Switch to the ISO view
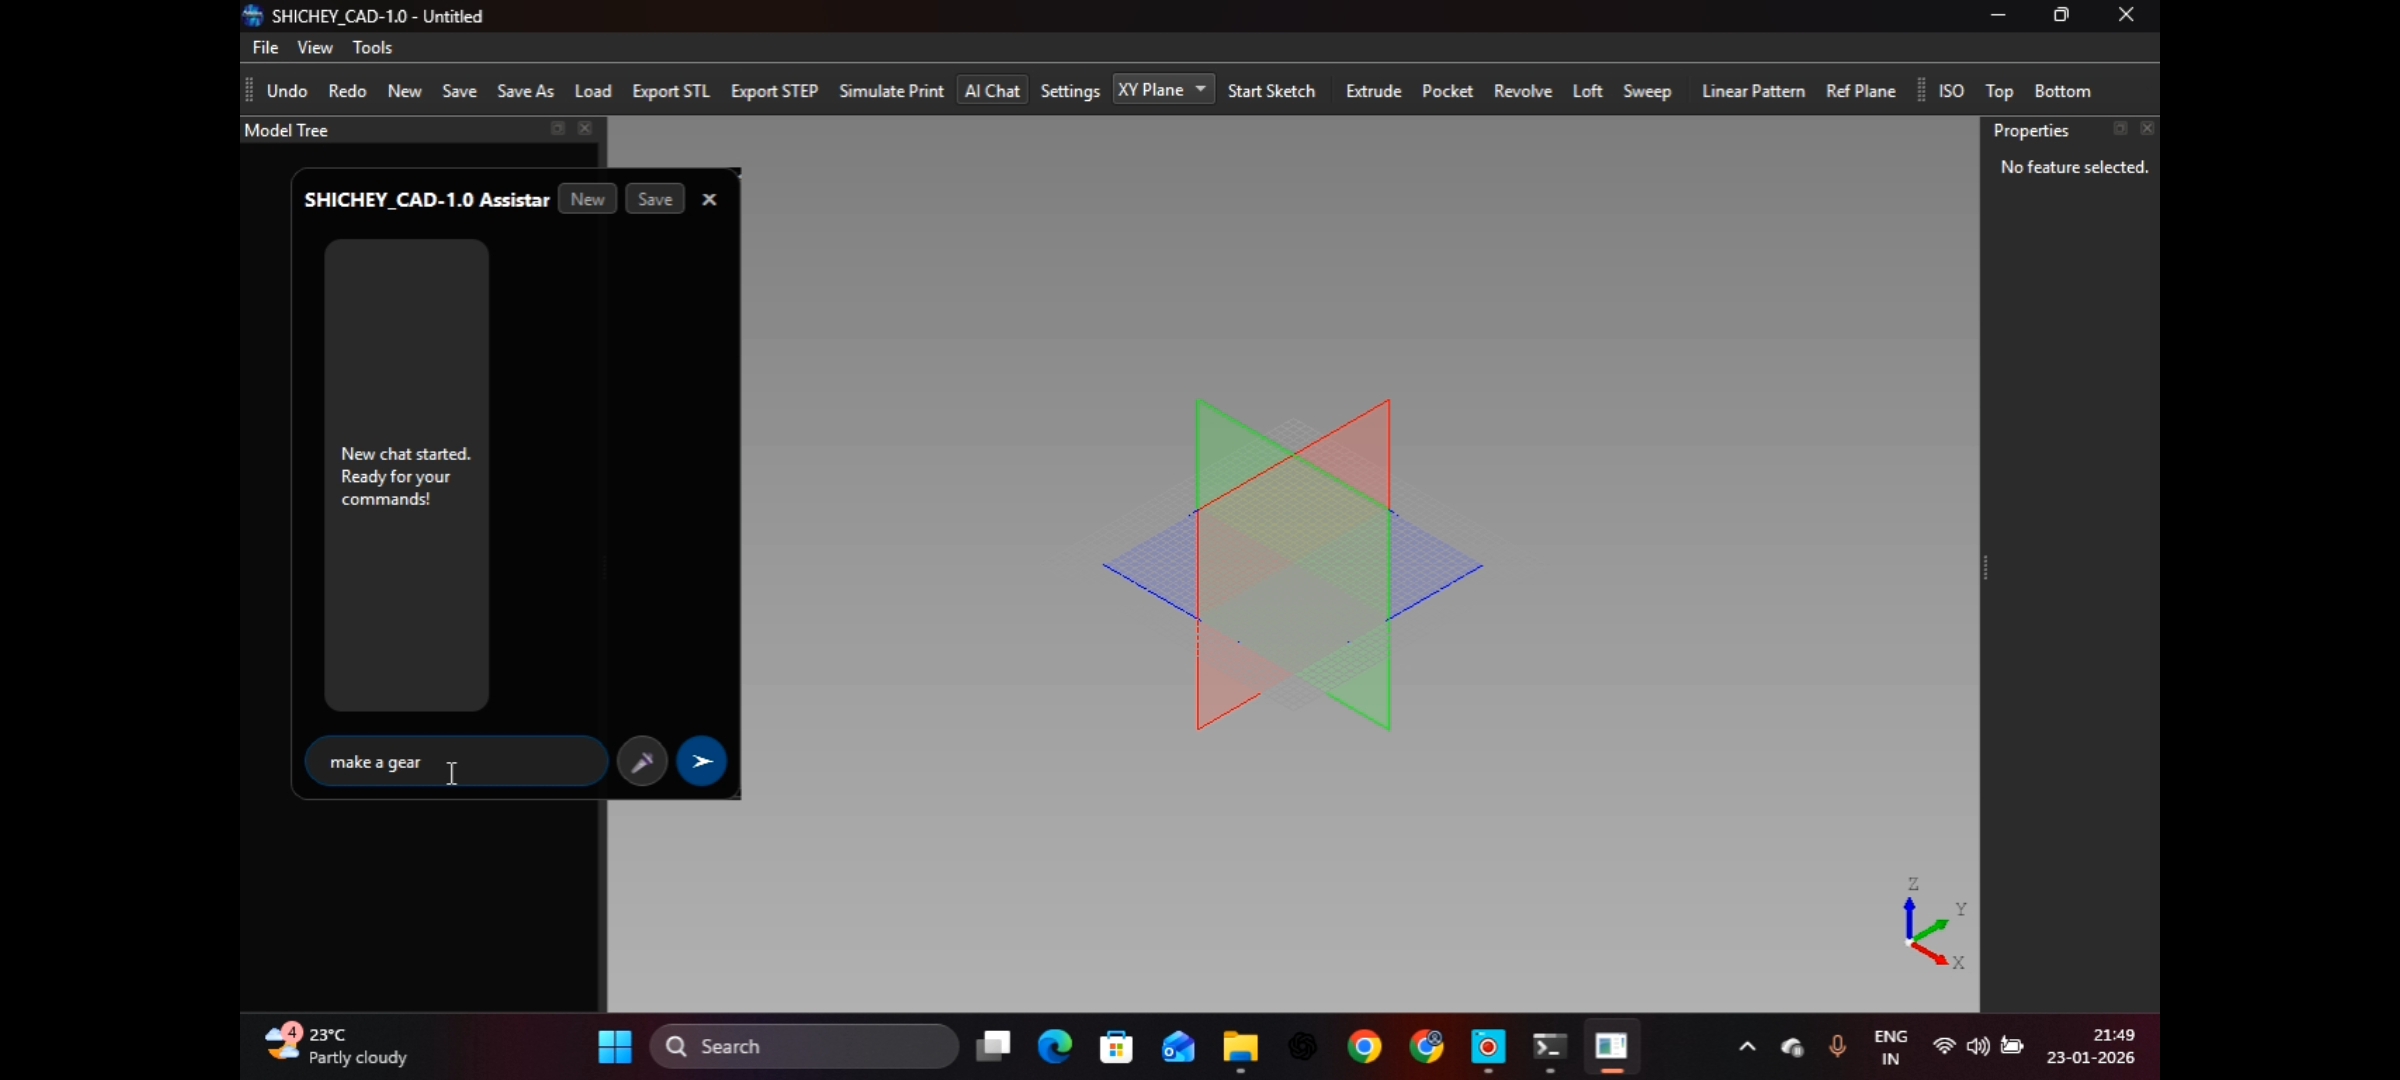 [x=1951, y=91]
